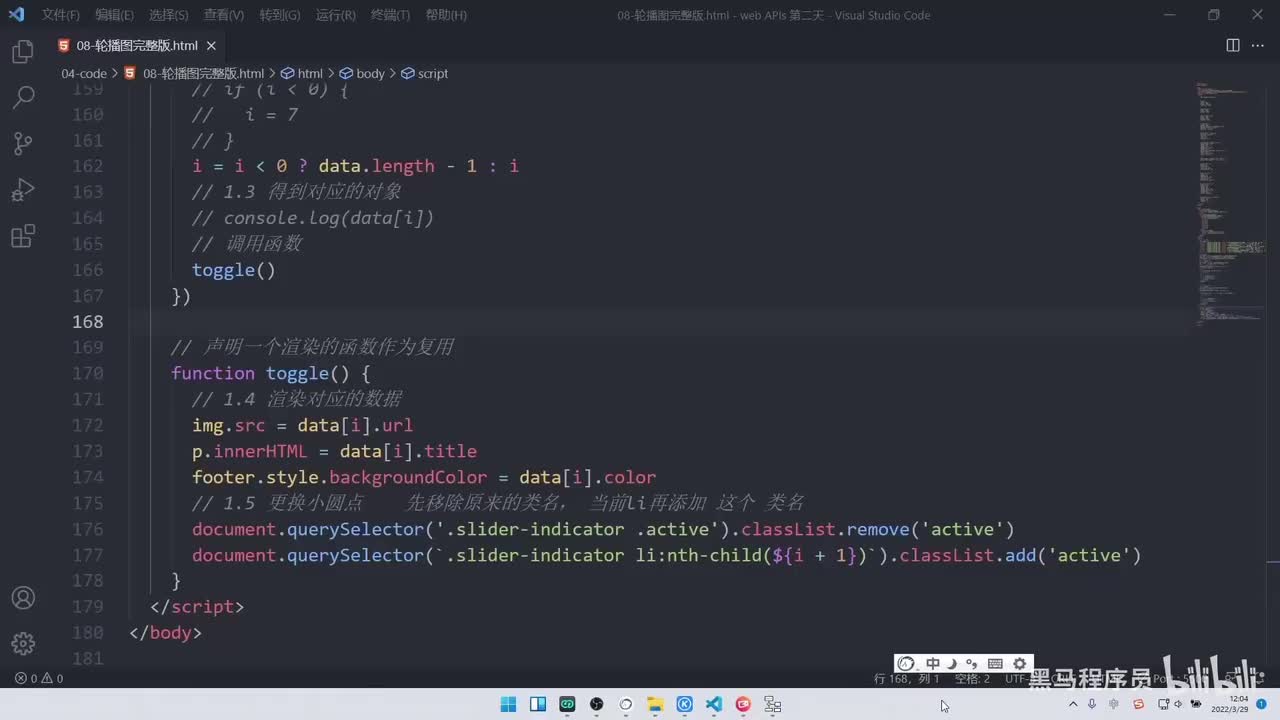Open File Explorer from the taskbar
Screen dimensions: 1280x720
point(655,704)
